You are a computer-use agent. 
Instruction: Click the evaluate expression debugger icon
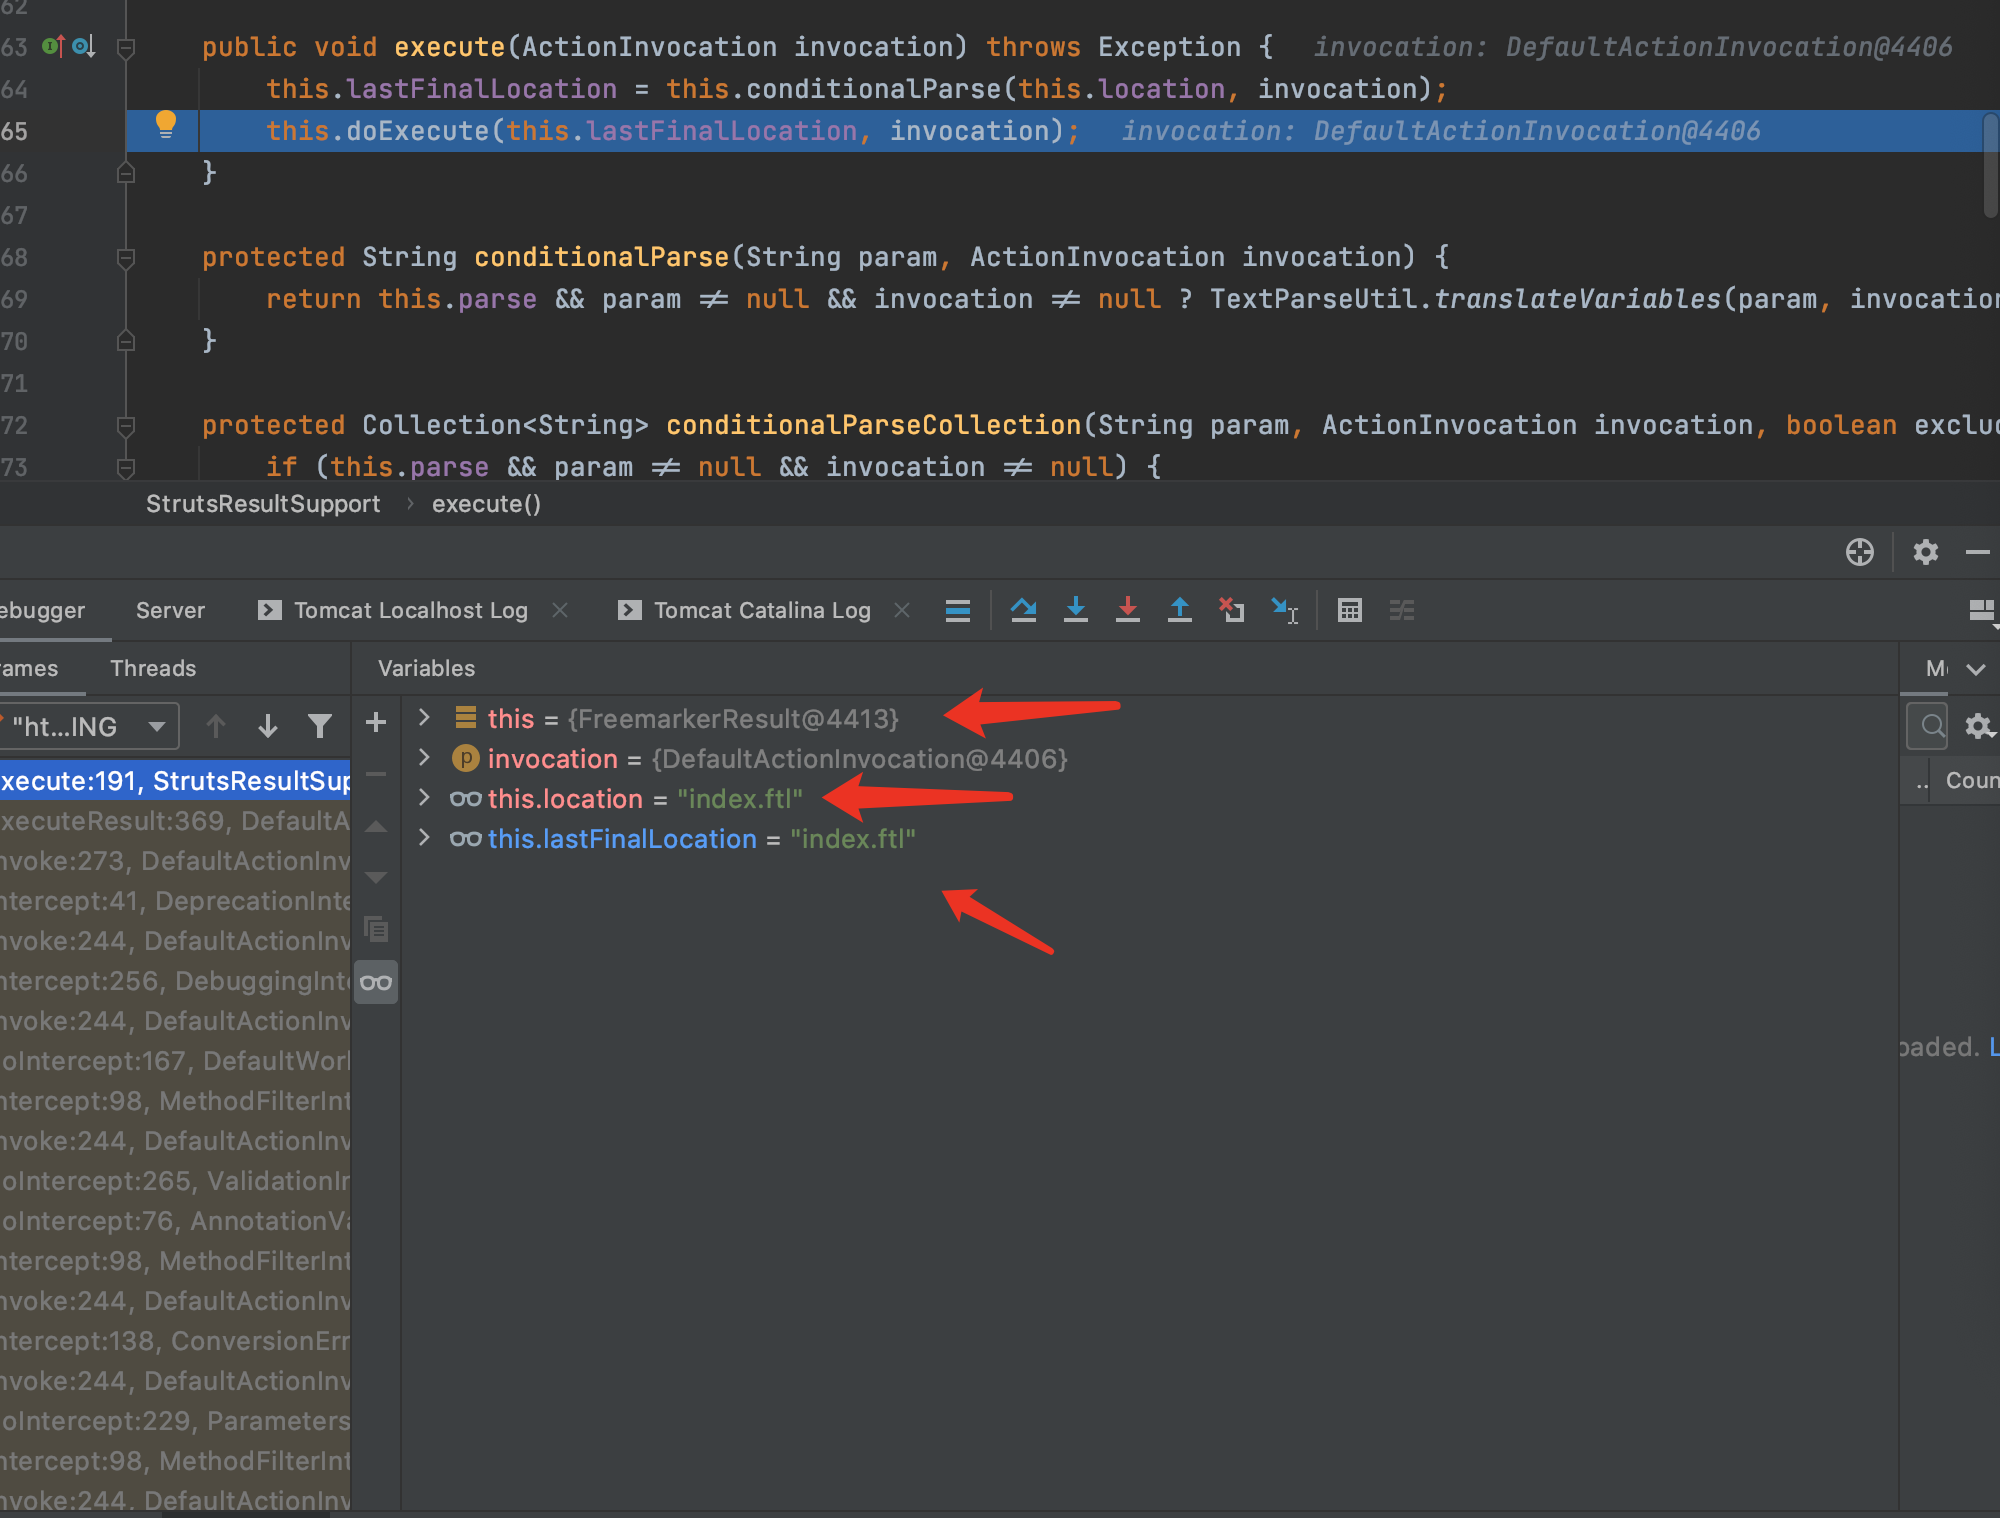pos(1349,611)
